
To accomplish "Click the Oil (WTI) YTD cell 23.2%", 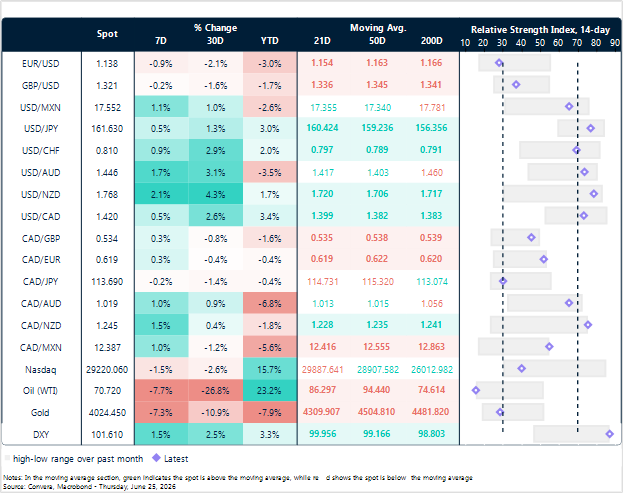I will pyautogui.click(x=270, y=391).
